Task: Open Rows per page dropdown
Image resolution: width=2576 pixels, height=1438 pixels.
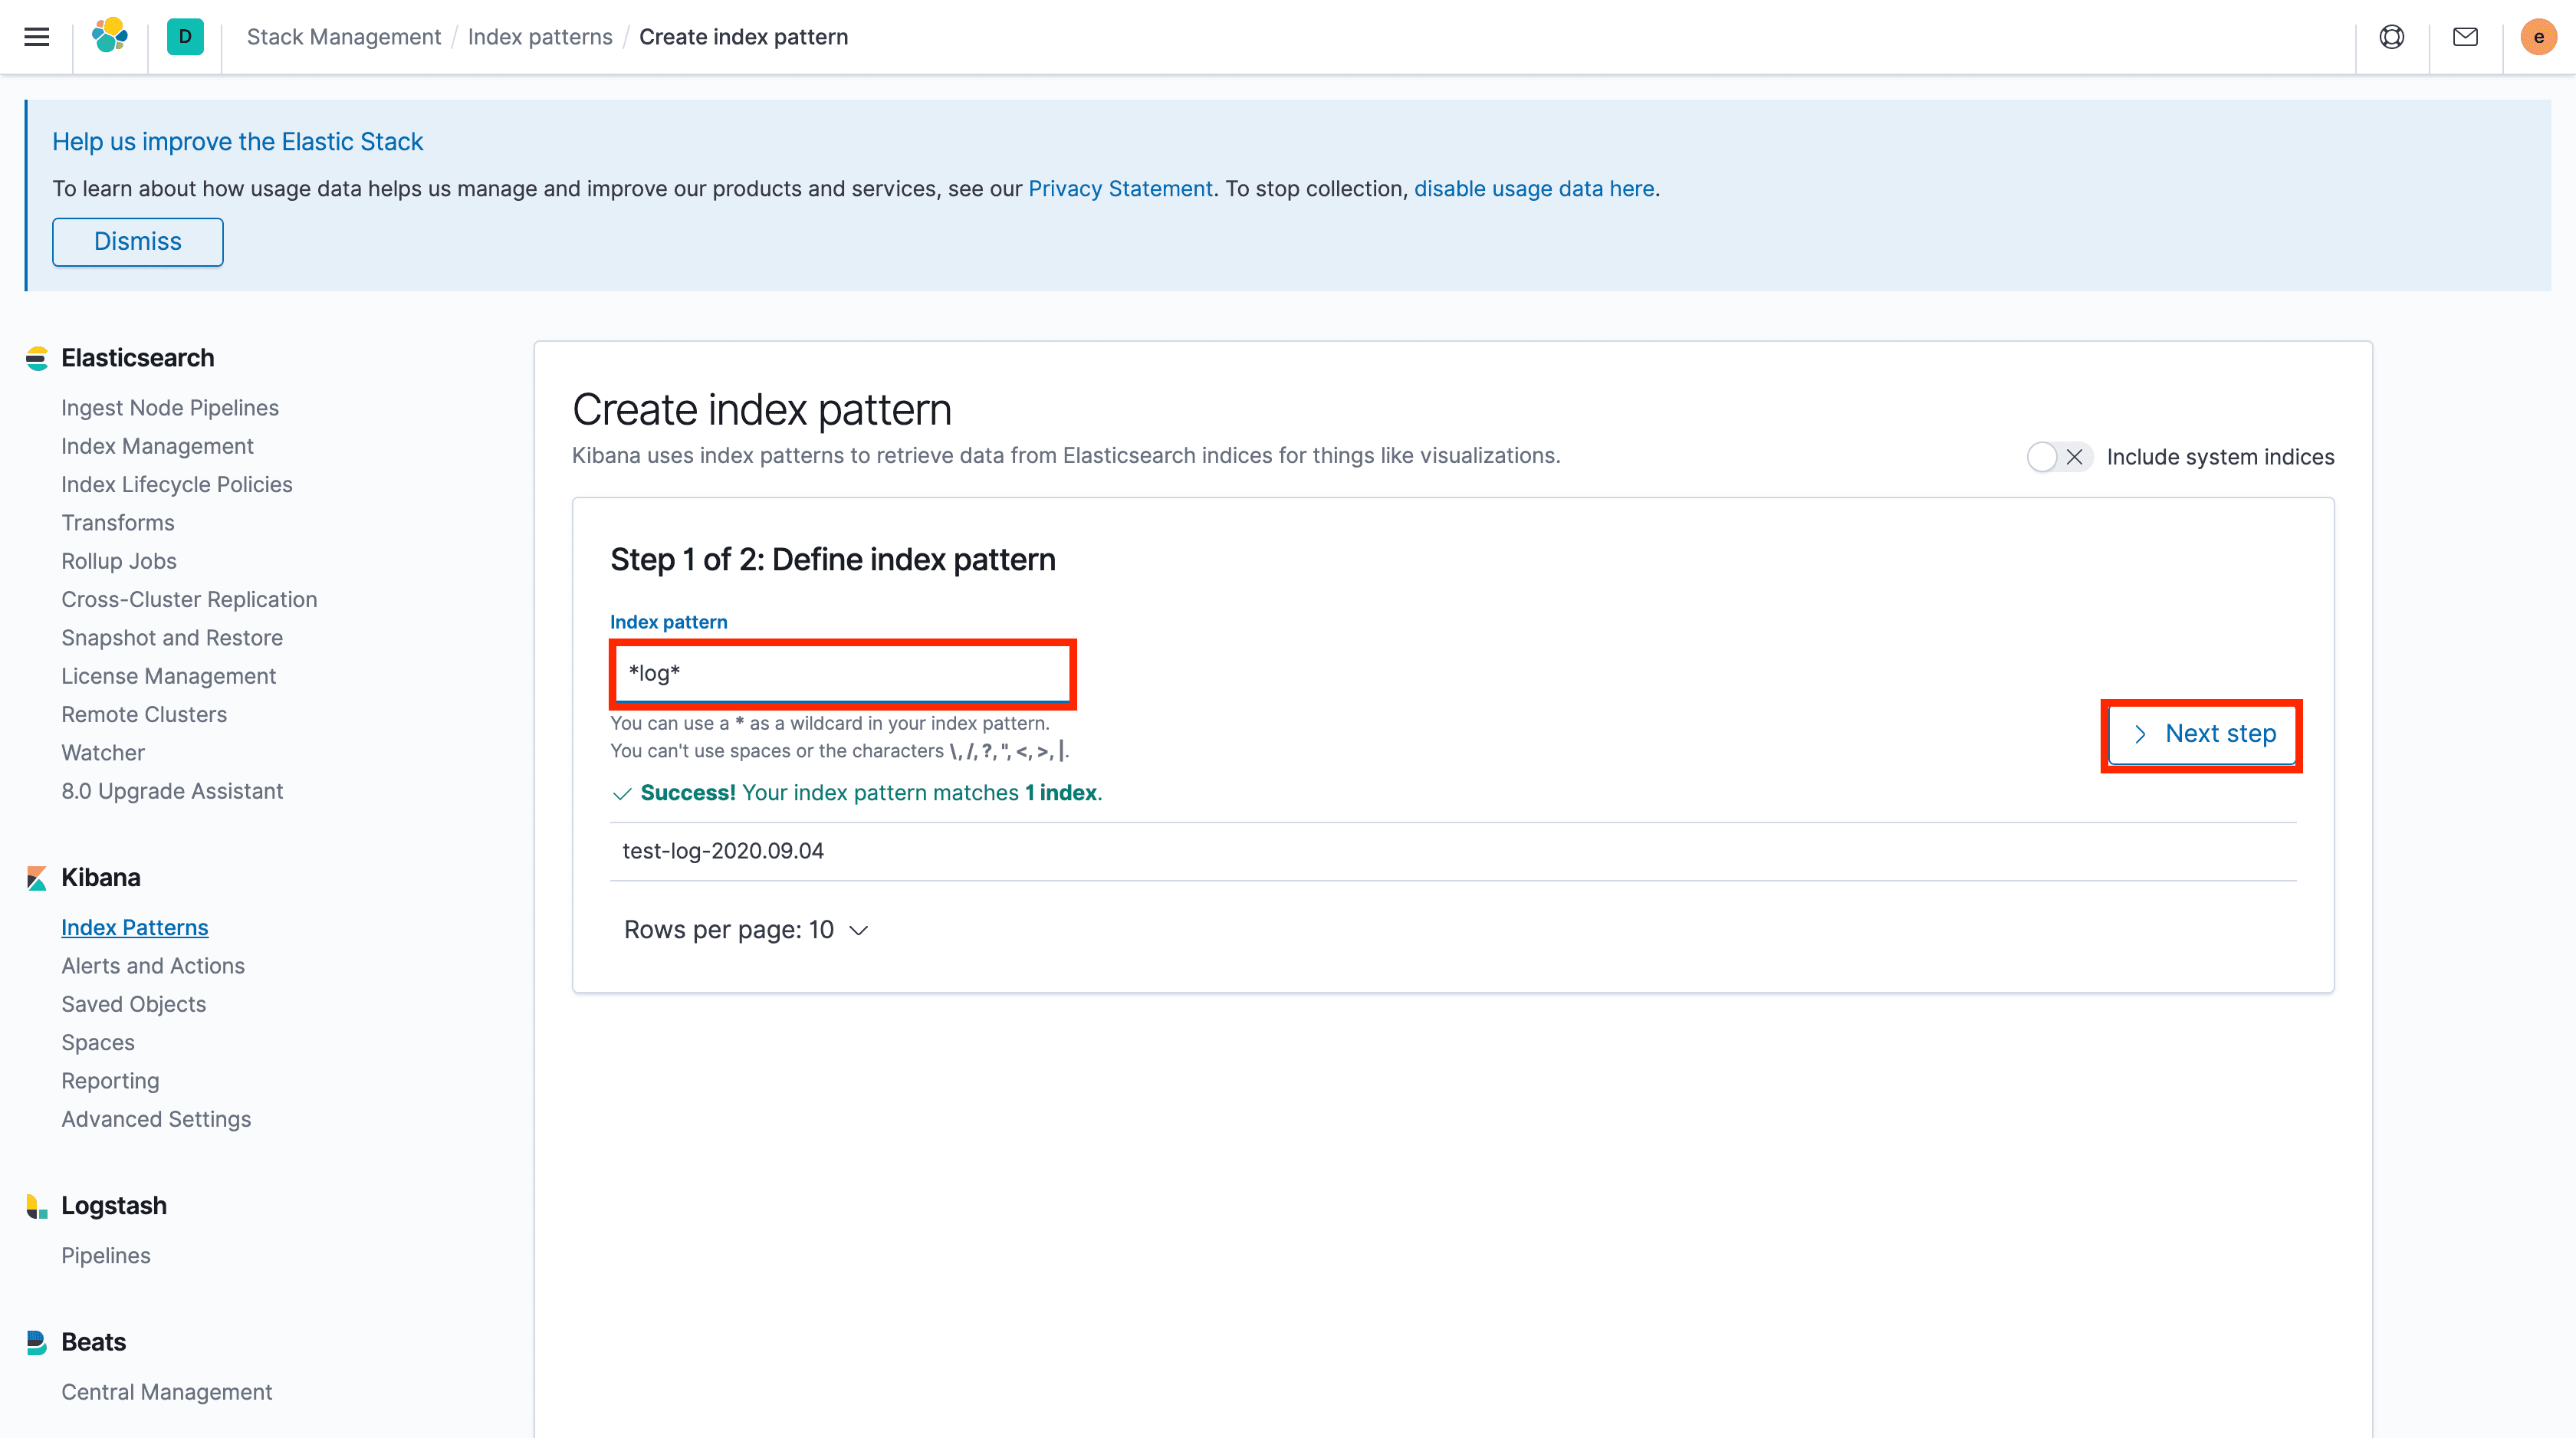Action: point(746,930)
